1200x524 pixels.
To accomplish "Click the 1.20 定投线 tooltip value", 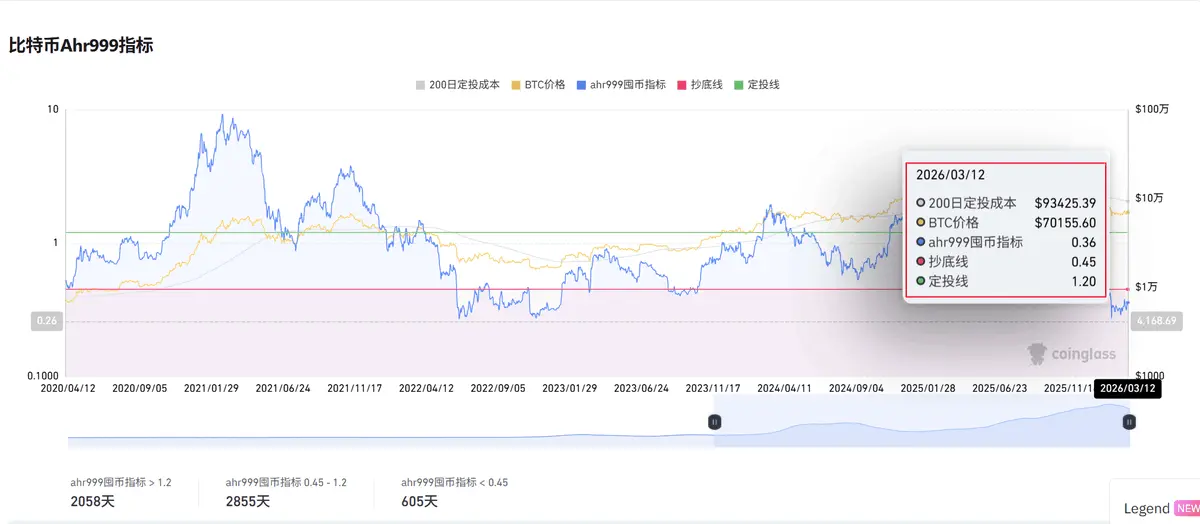I will (x=1084, y=282).
